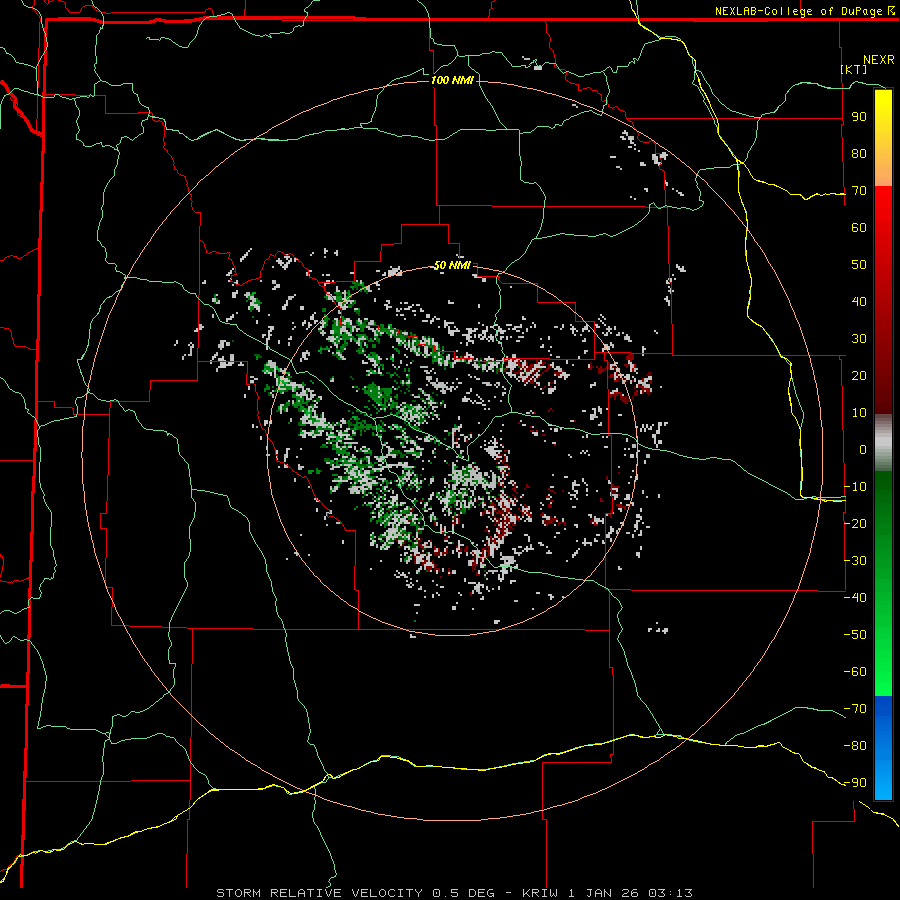Click the 90 value on velocity scale
This screenshot has height=900, width=900.
point(859,117)
